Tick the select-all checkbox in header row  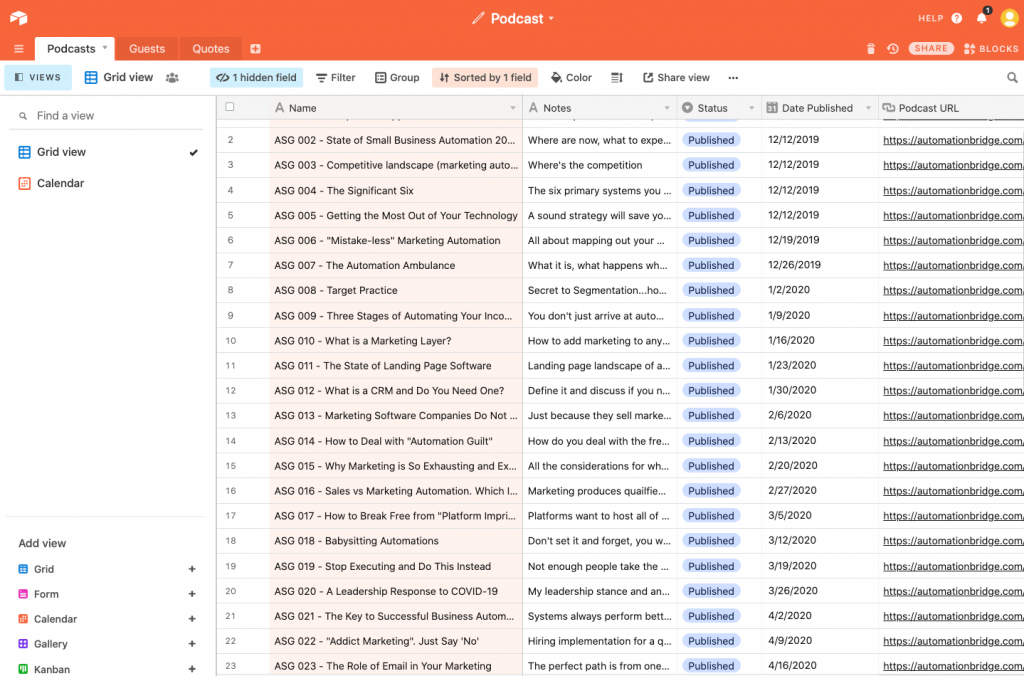point(229,107)
